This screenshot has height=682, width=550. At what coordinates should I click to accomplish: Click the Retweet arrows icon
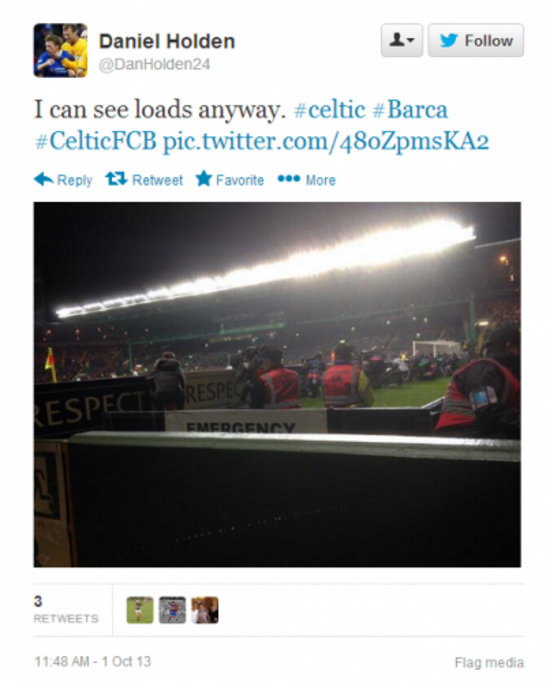pyautogui.click(x=116, y=179)
